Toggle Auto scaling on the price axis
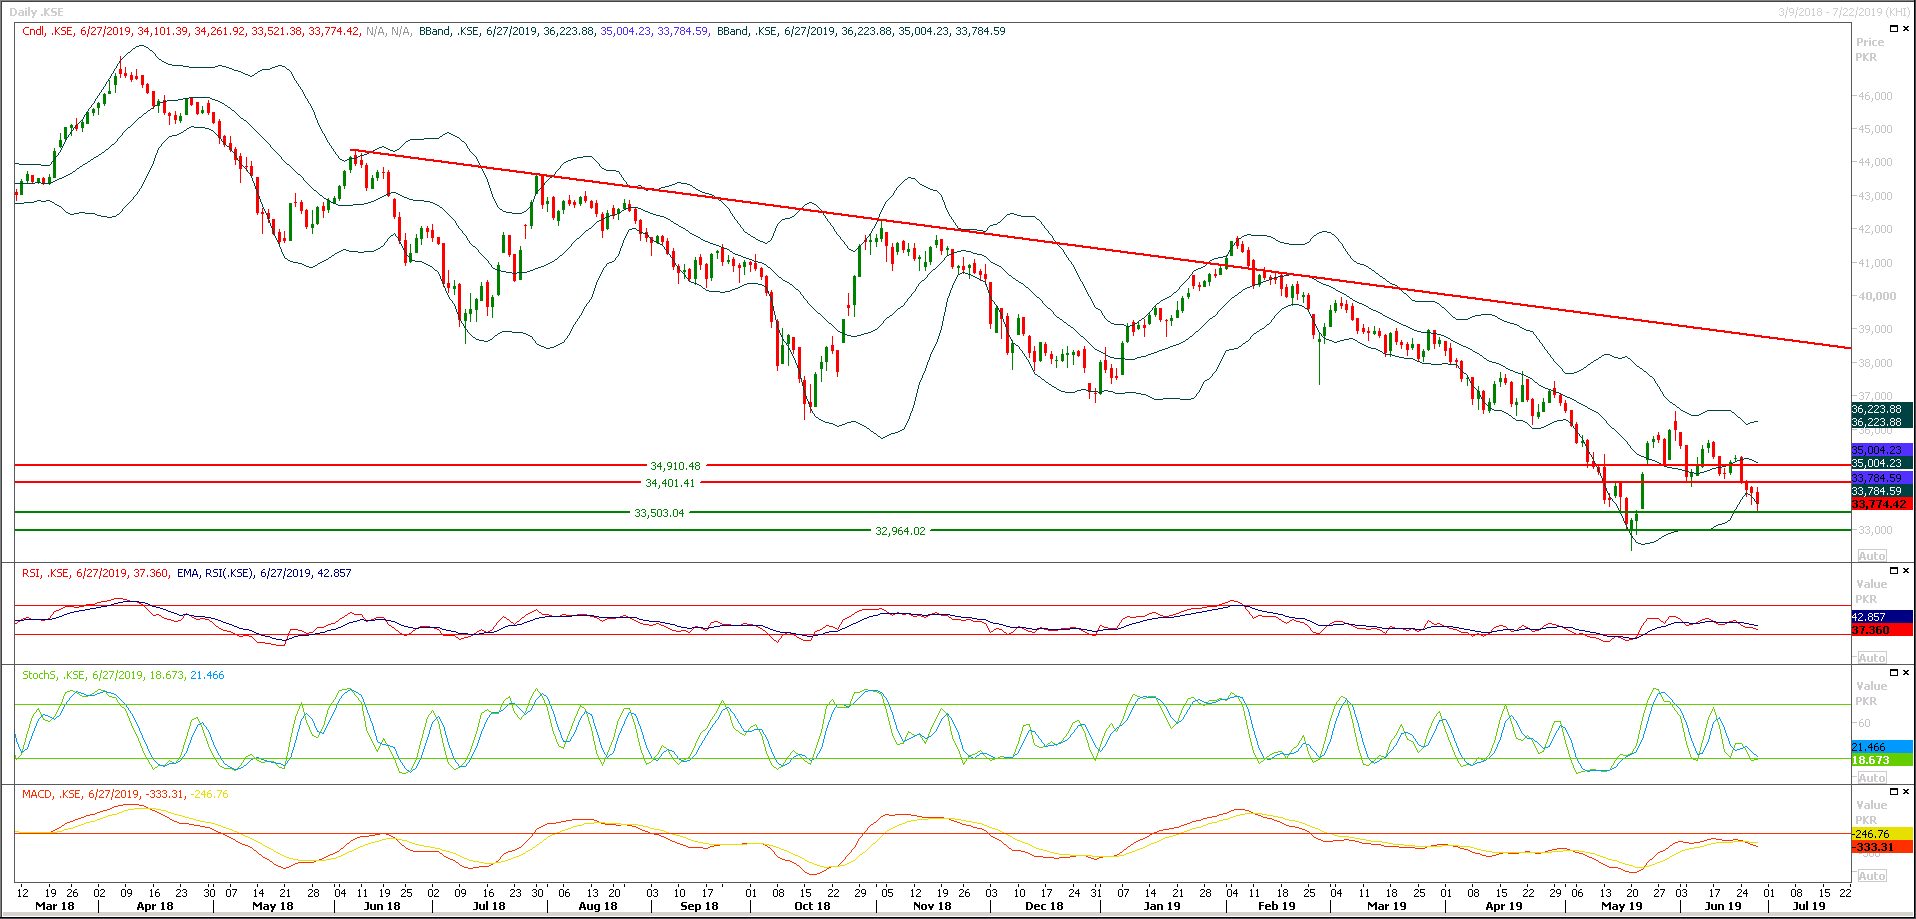Image resolution: width=1916 pixels, height=919 pixels. (x=1871, y=555)
